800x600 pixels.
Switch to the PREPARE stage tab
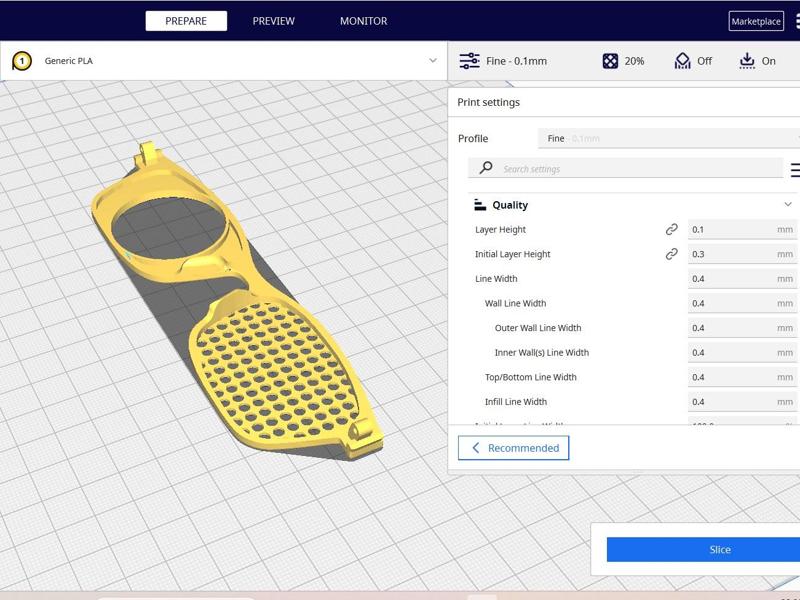click(186, 21)
